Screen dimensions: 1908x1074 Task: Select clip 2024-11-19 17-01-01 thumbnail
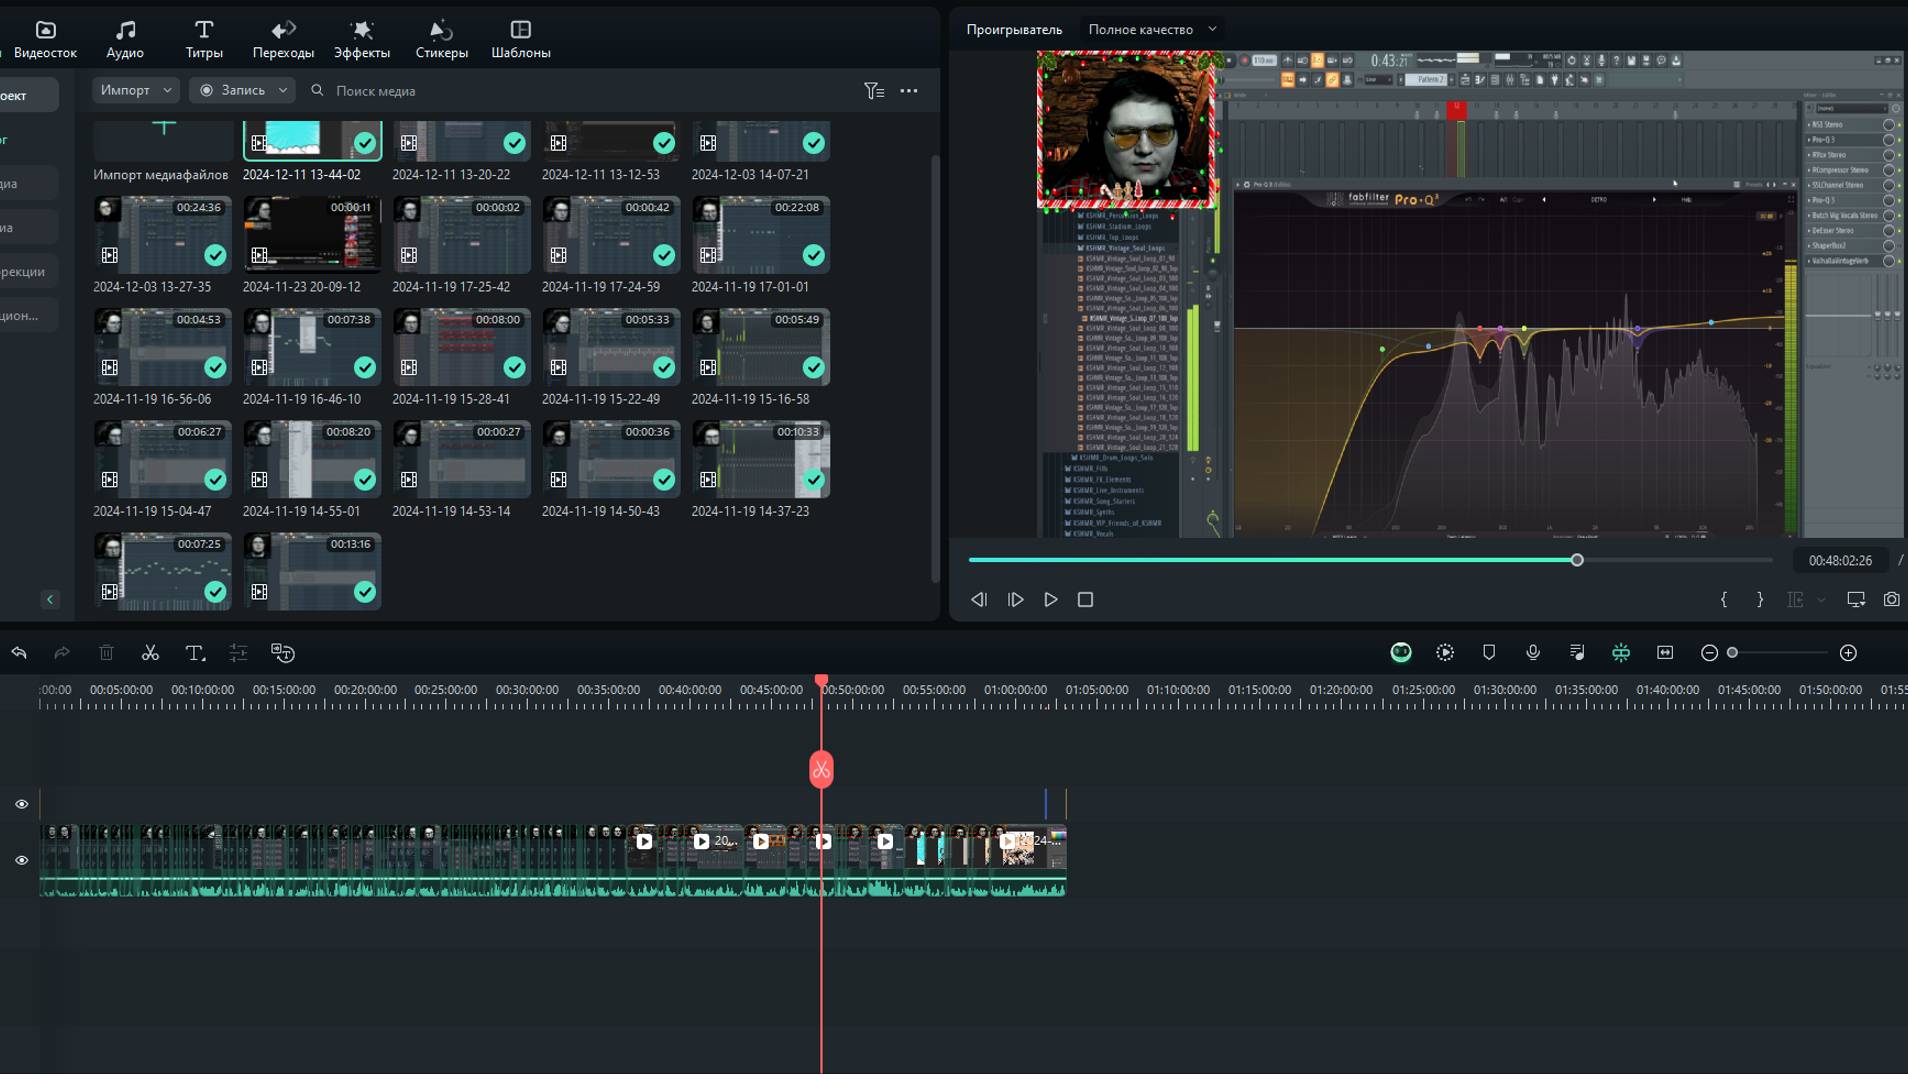761,235
